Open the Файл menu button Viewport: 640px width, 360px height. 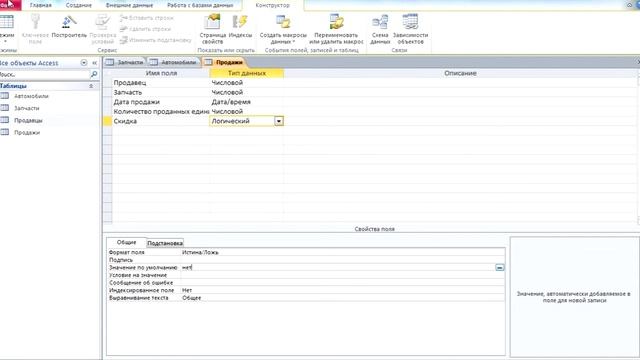click(10, 5)
